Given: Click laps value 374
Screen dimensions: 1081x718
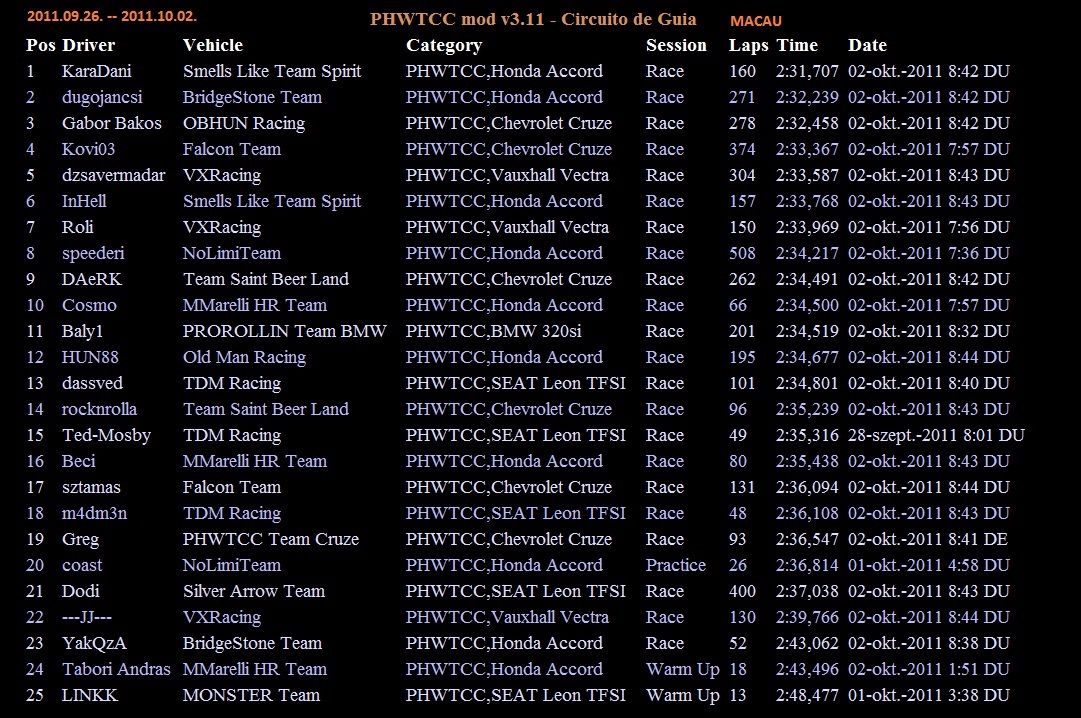Looking at the screenshot, I should click(742, 150).
